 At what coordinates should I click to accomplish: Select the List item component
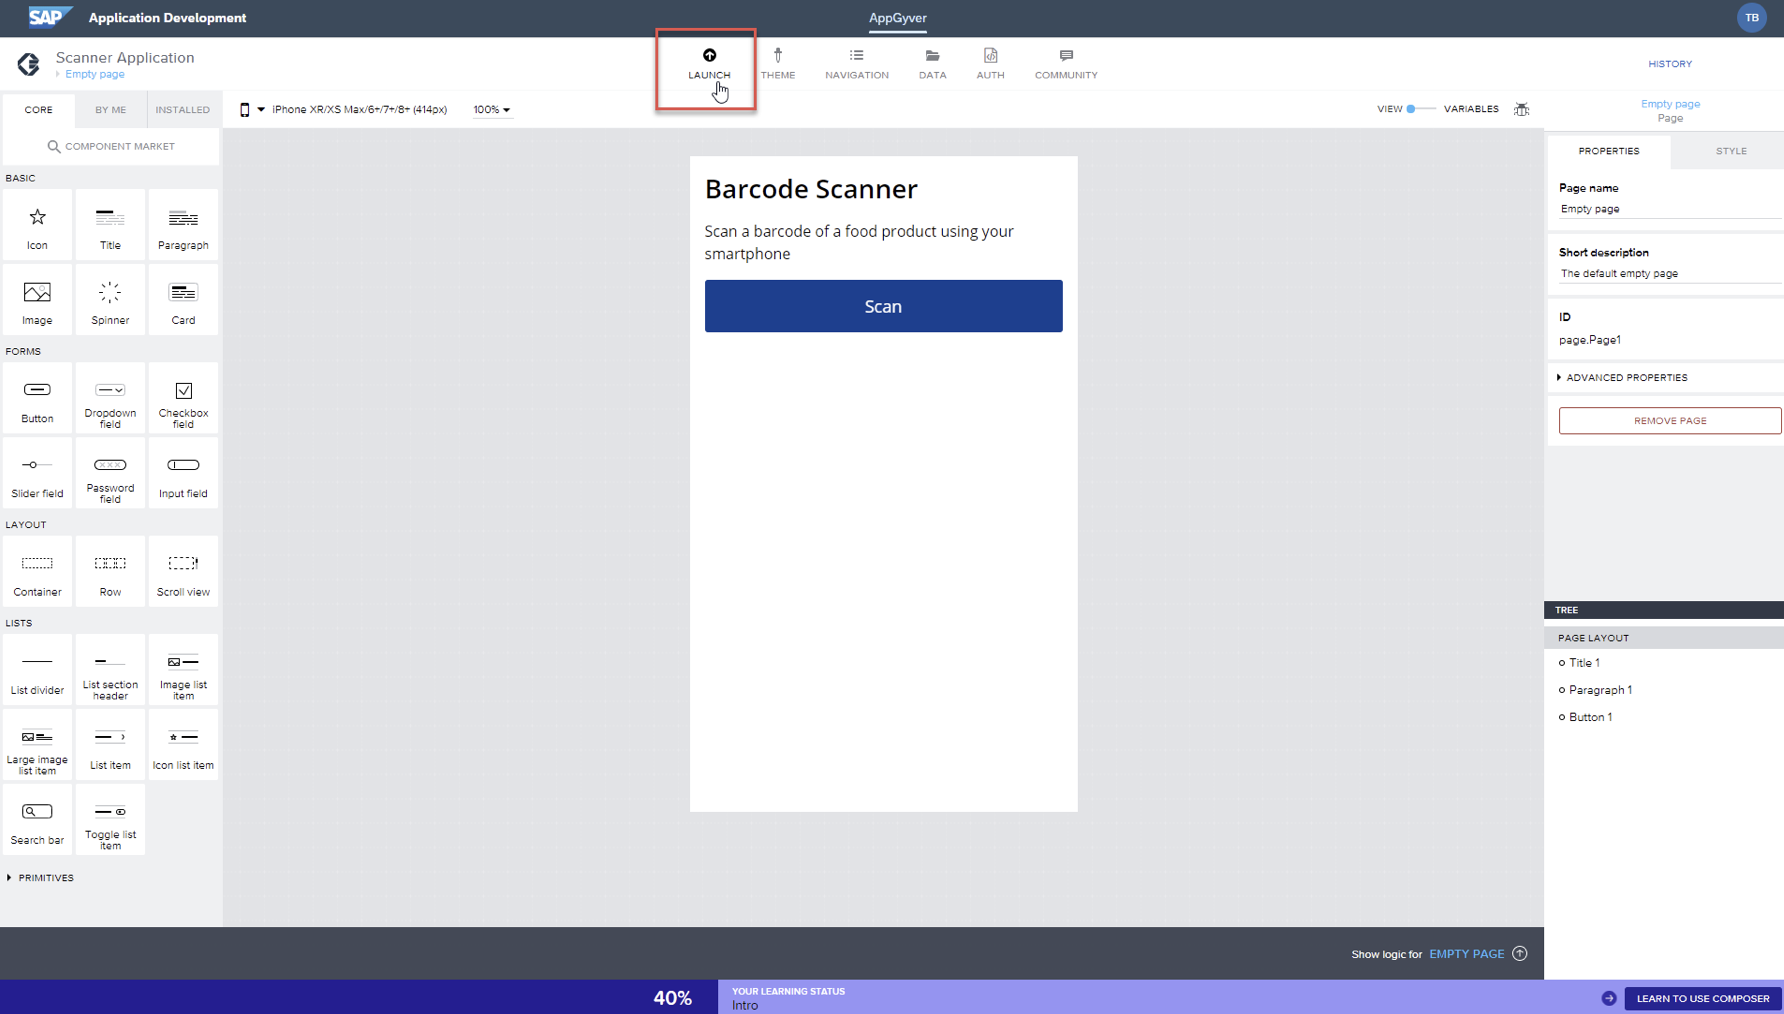pos(110,745)
